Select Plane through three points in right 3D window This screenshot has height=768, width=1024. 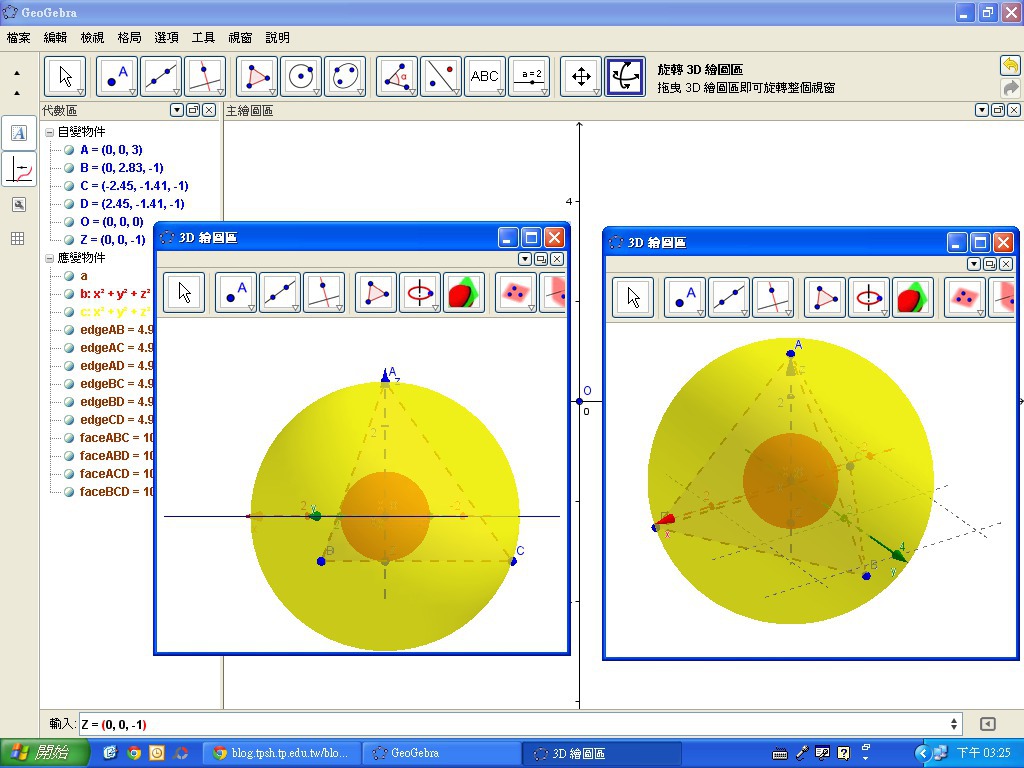coord(965,298)
